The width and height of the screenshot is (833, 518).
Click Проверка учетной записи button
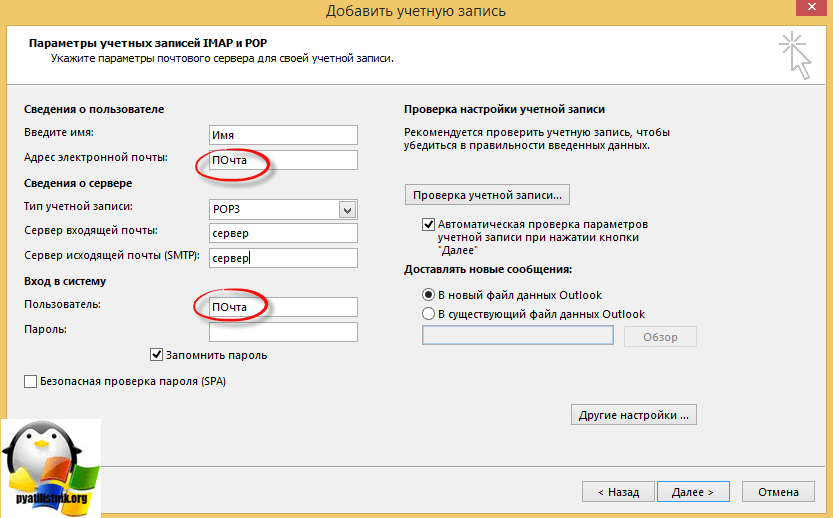487,193
